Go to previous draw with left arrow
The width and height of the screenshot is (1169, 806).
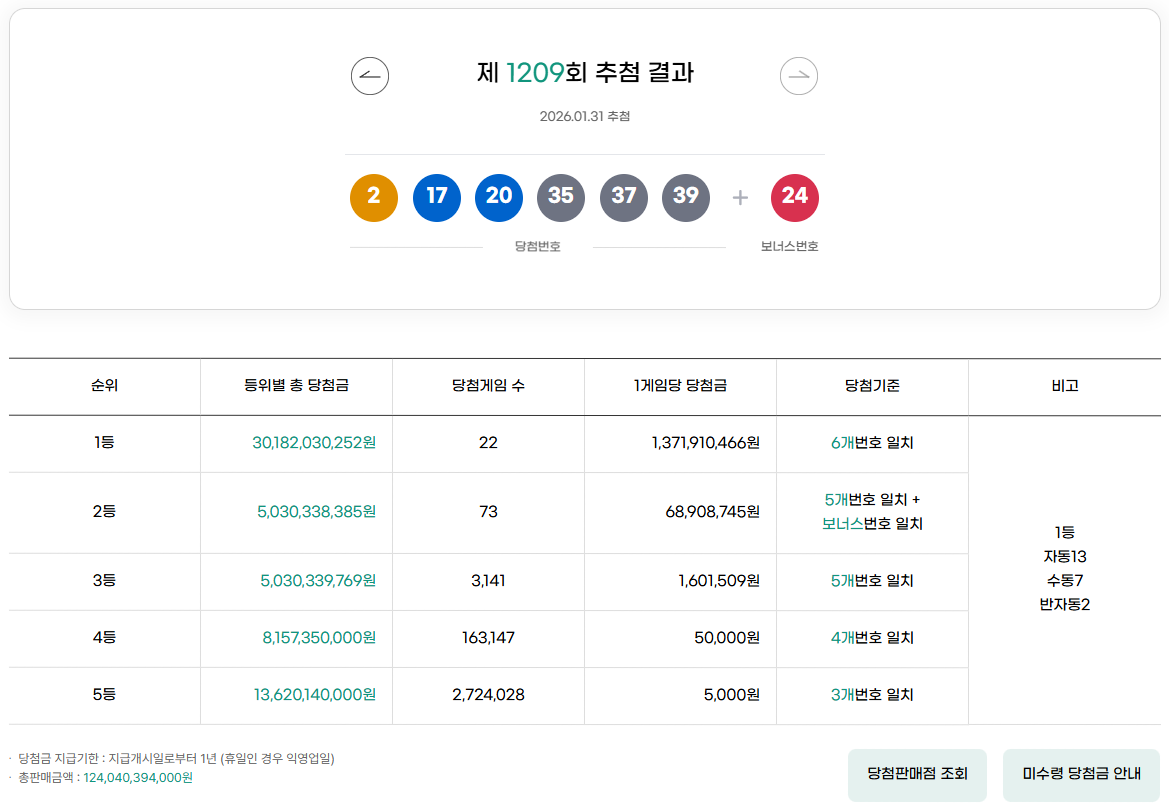pyautogui.click(x=370, y=76)
